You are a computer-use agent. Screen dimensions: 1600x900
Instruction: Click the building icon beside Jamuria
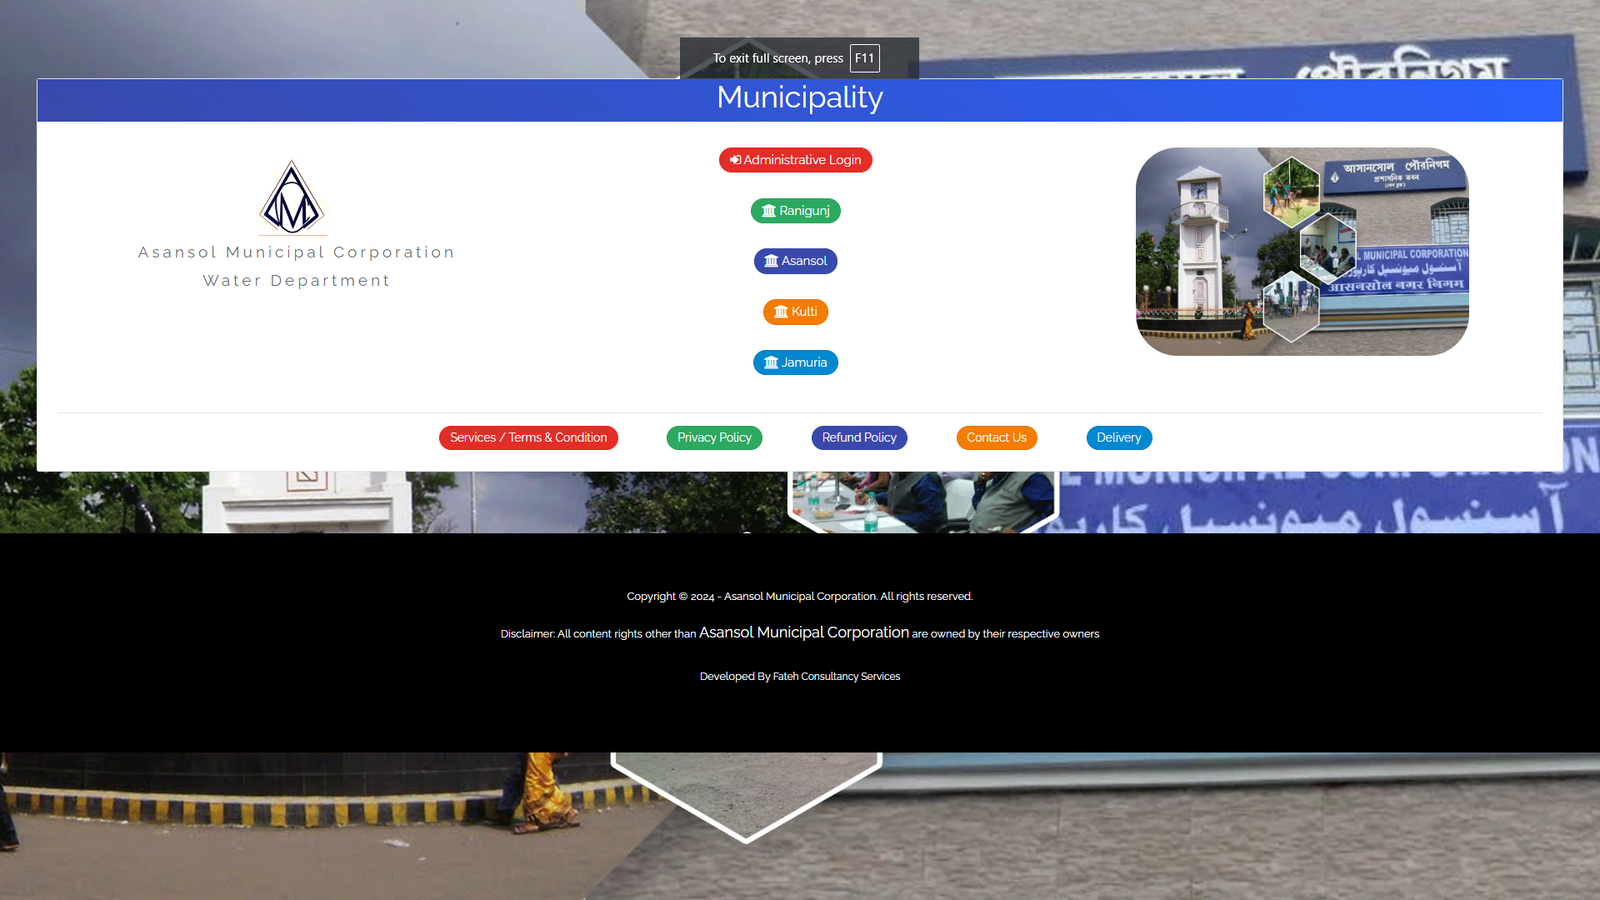click(771, 363)
